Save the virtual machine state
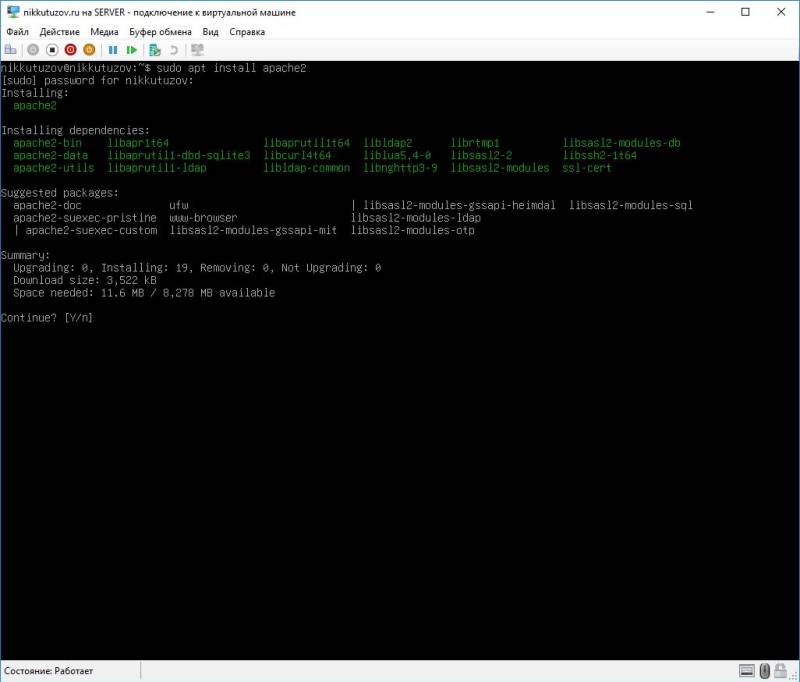Viewport: 800px width, 682px height. (89, 48)
